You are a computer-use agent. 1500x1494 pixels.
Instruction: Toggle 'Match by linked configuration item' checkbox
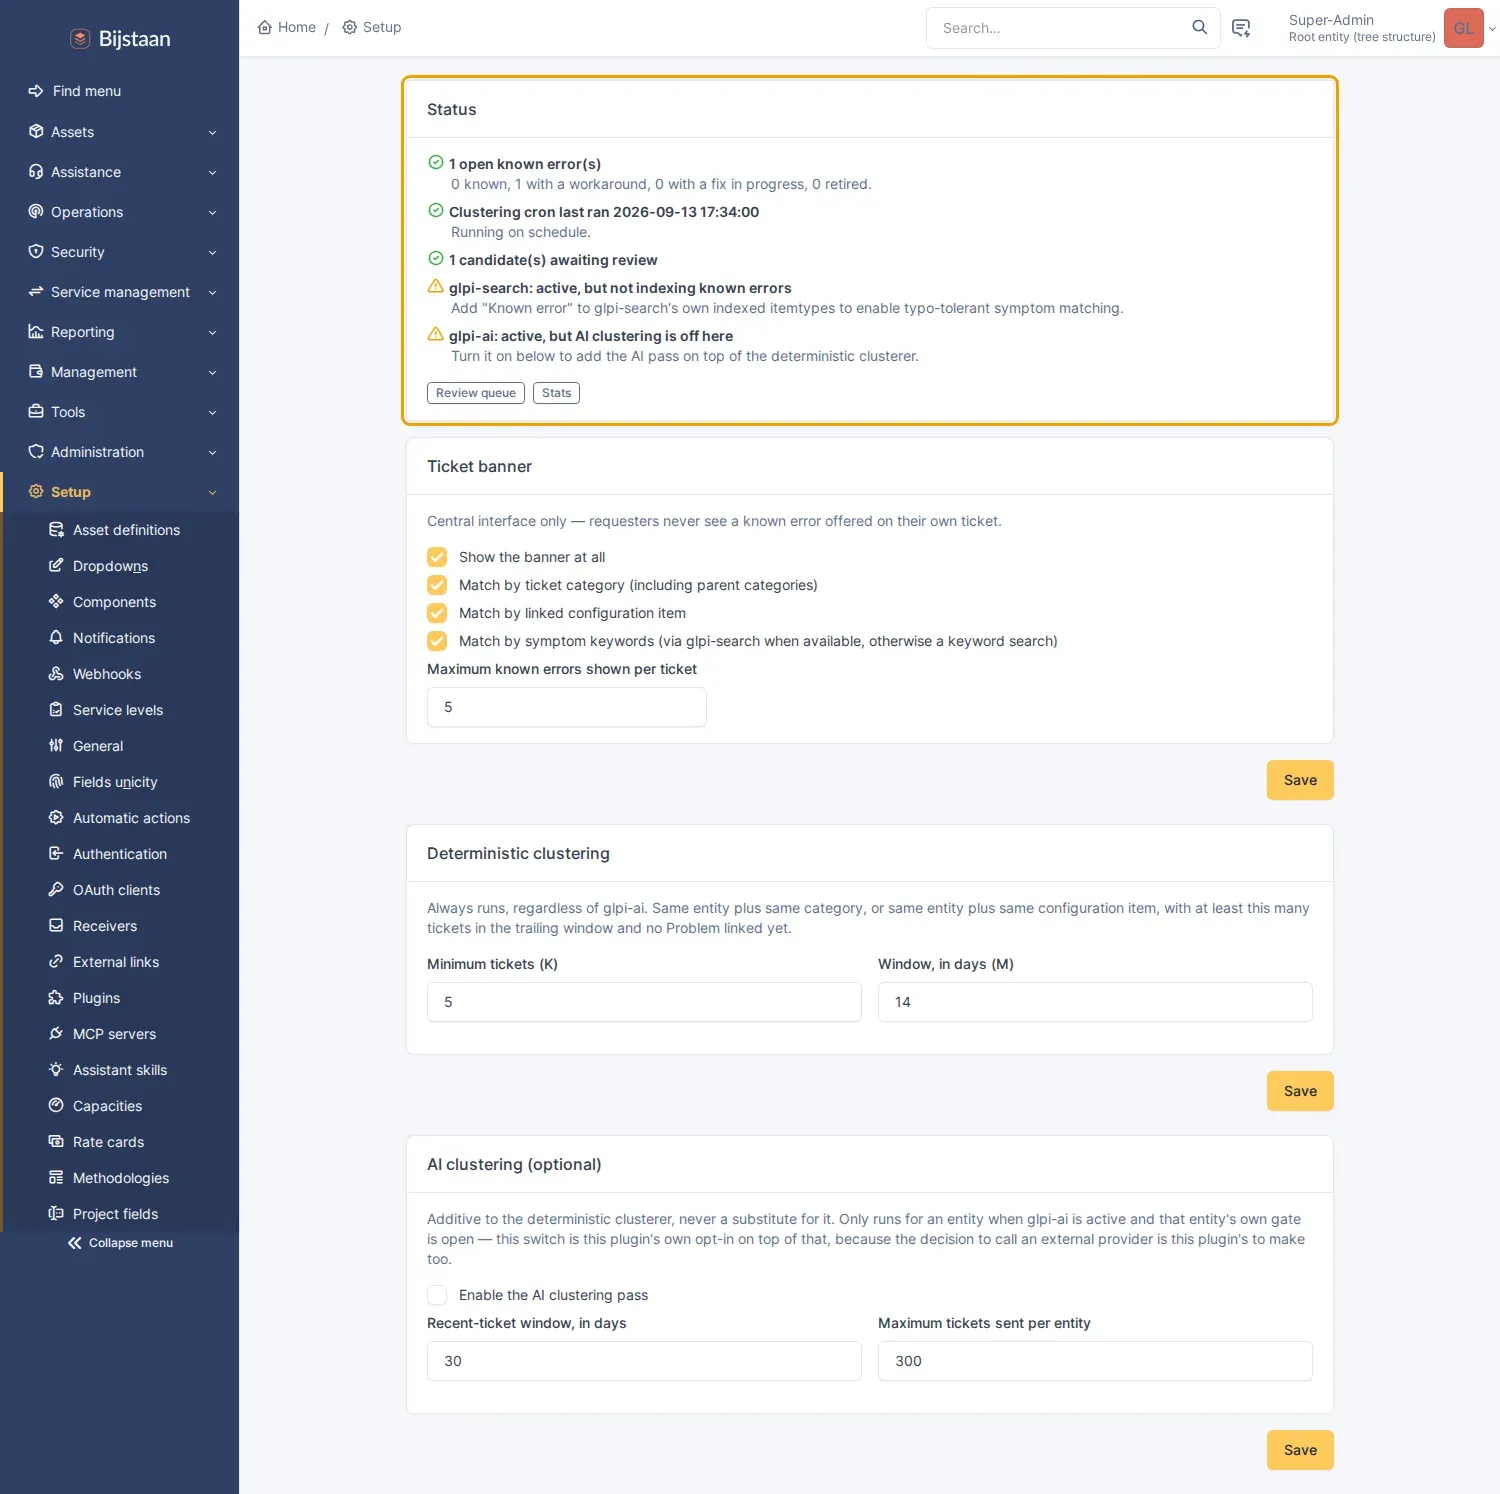(x=437, y=613)
